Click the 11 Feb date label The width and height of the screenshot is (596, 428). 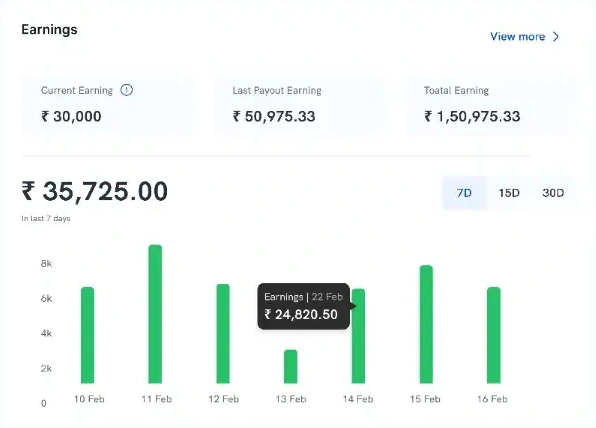[x=157, y=399]
